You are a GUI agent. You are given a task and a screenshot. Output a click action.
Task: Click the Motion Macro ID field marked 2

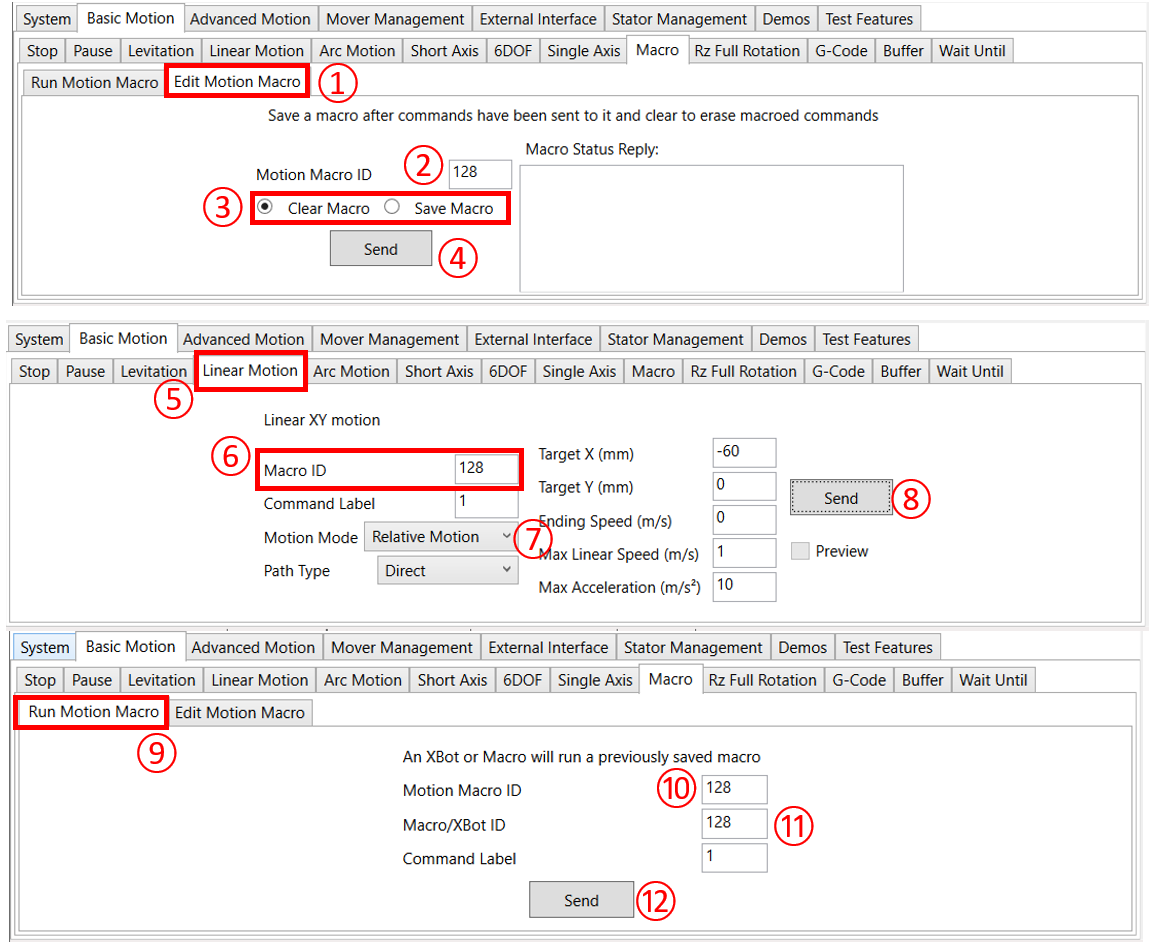[480, 174]
